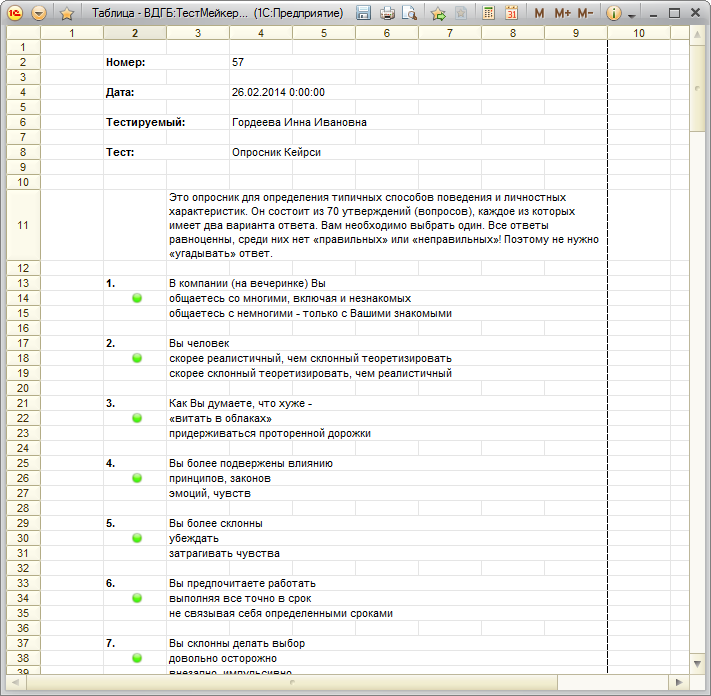Open the orange main menu dropdown button
This screenshot has height=696, width=711.
pos(39,14)
